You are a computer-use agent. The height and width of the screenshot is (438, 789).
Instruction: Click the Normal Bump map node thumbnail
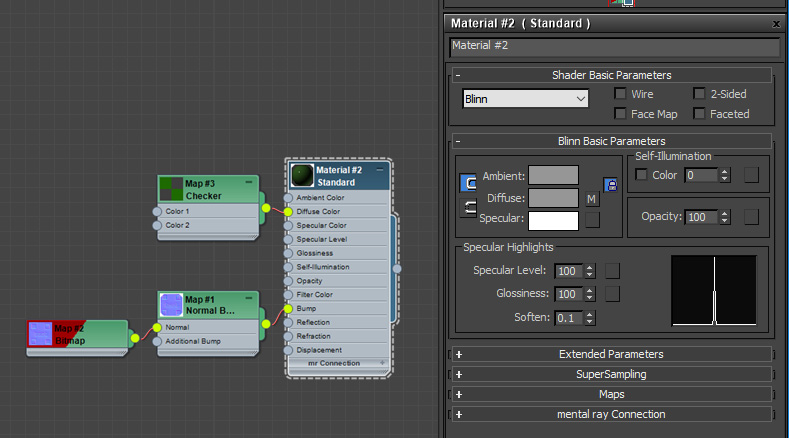click(172, 304)
